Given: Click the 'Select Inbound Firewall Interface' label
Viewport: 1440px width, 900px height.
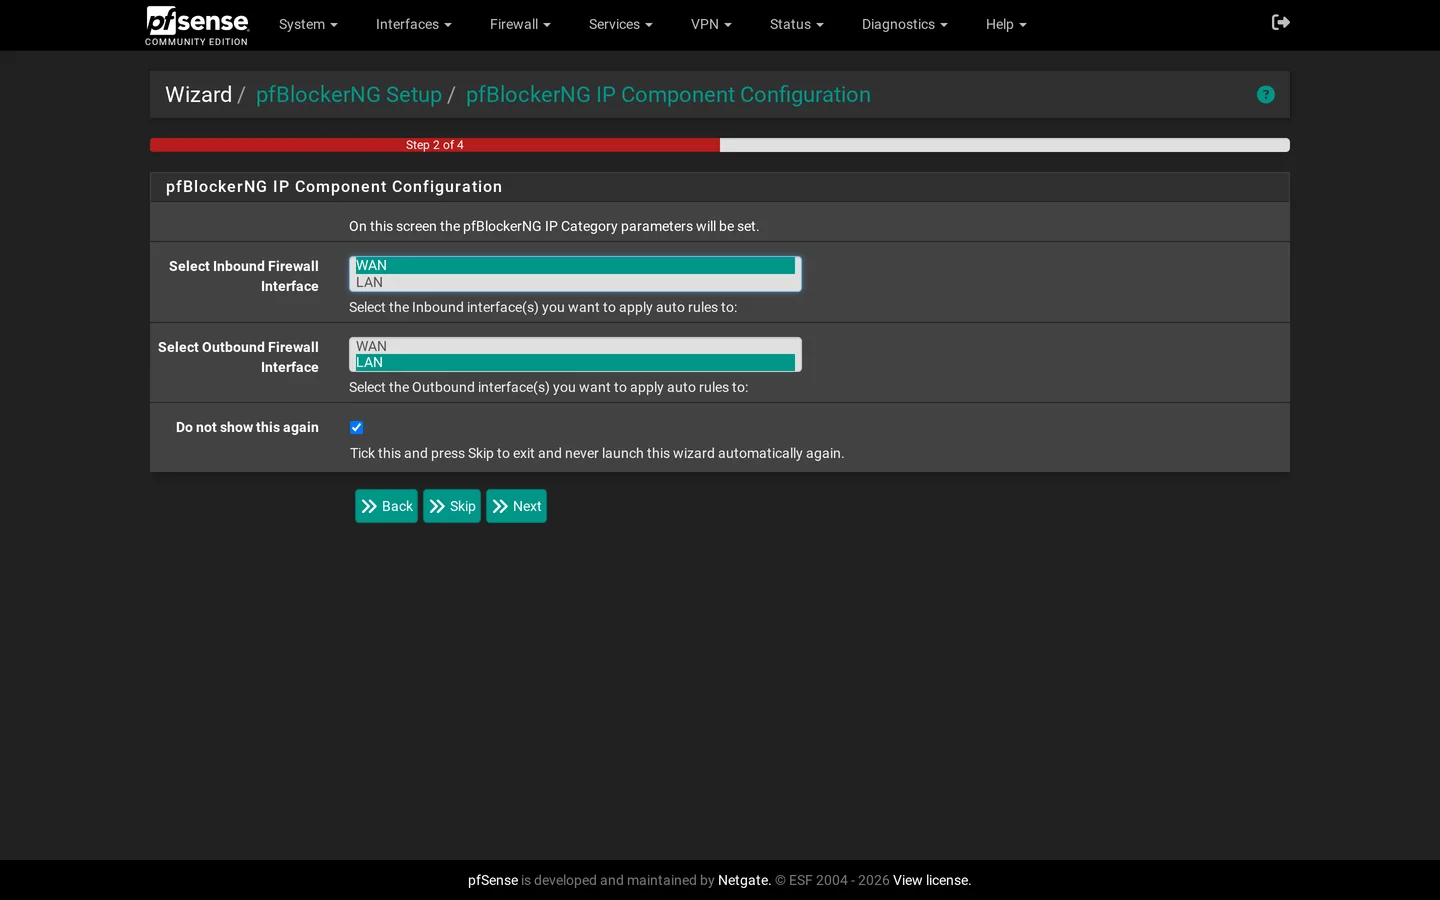Looking at the screenshot, I should 243,276.
